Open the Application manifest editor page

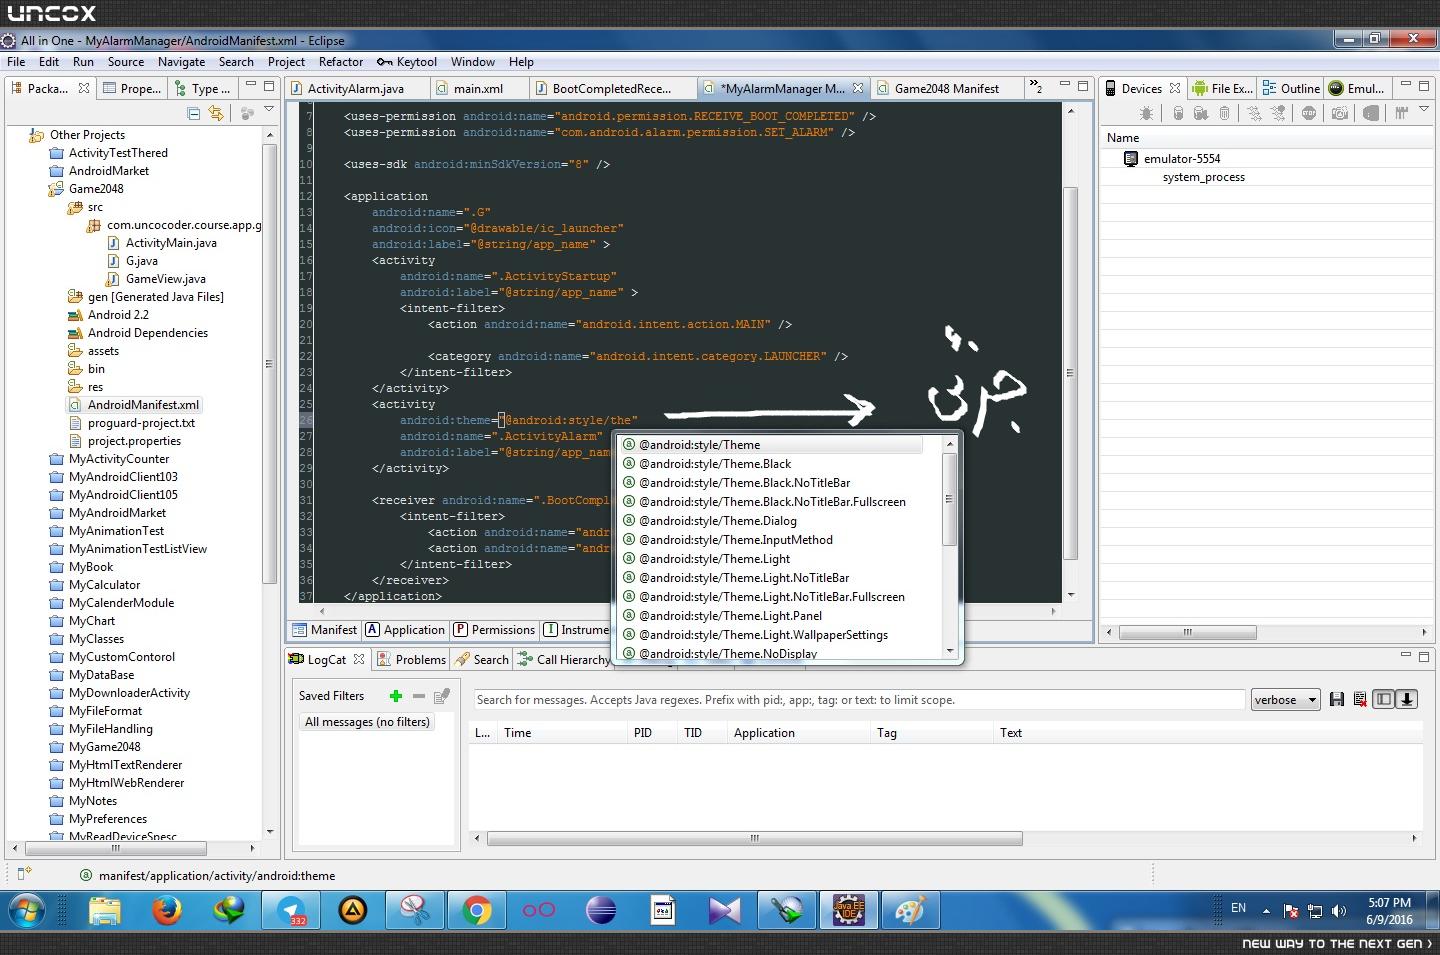pyautogui.click(x=405, y=630)
